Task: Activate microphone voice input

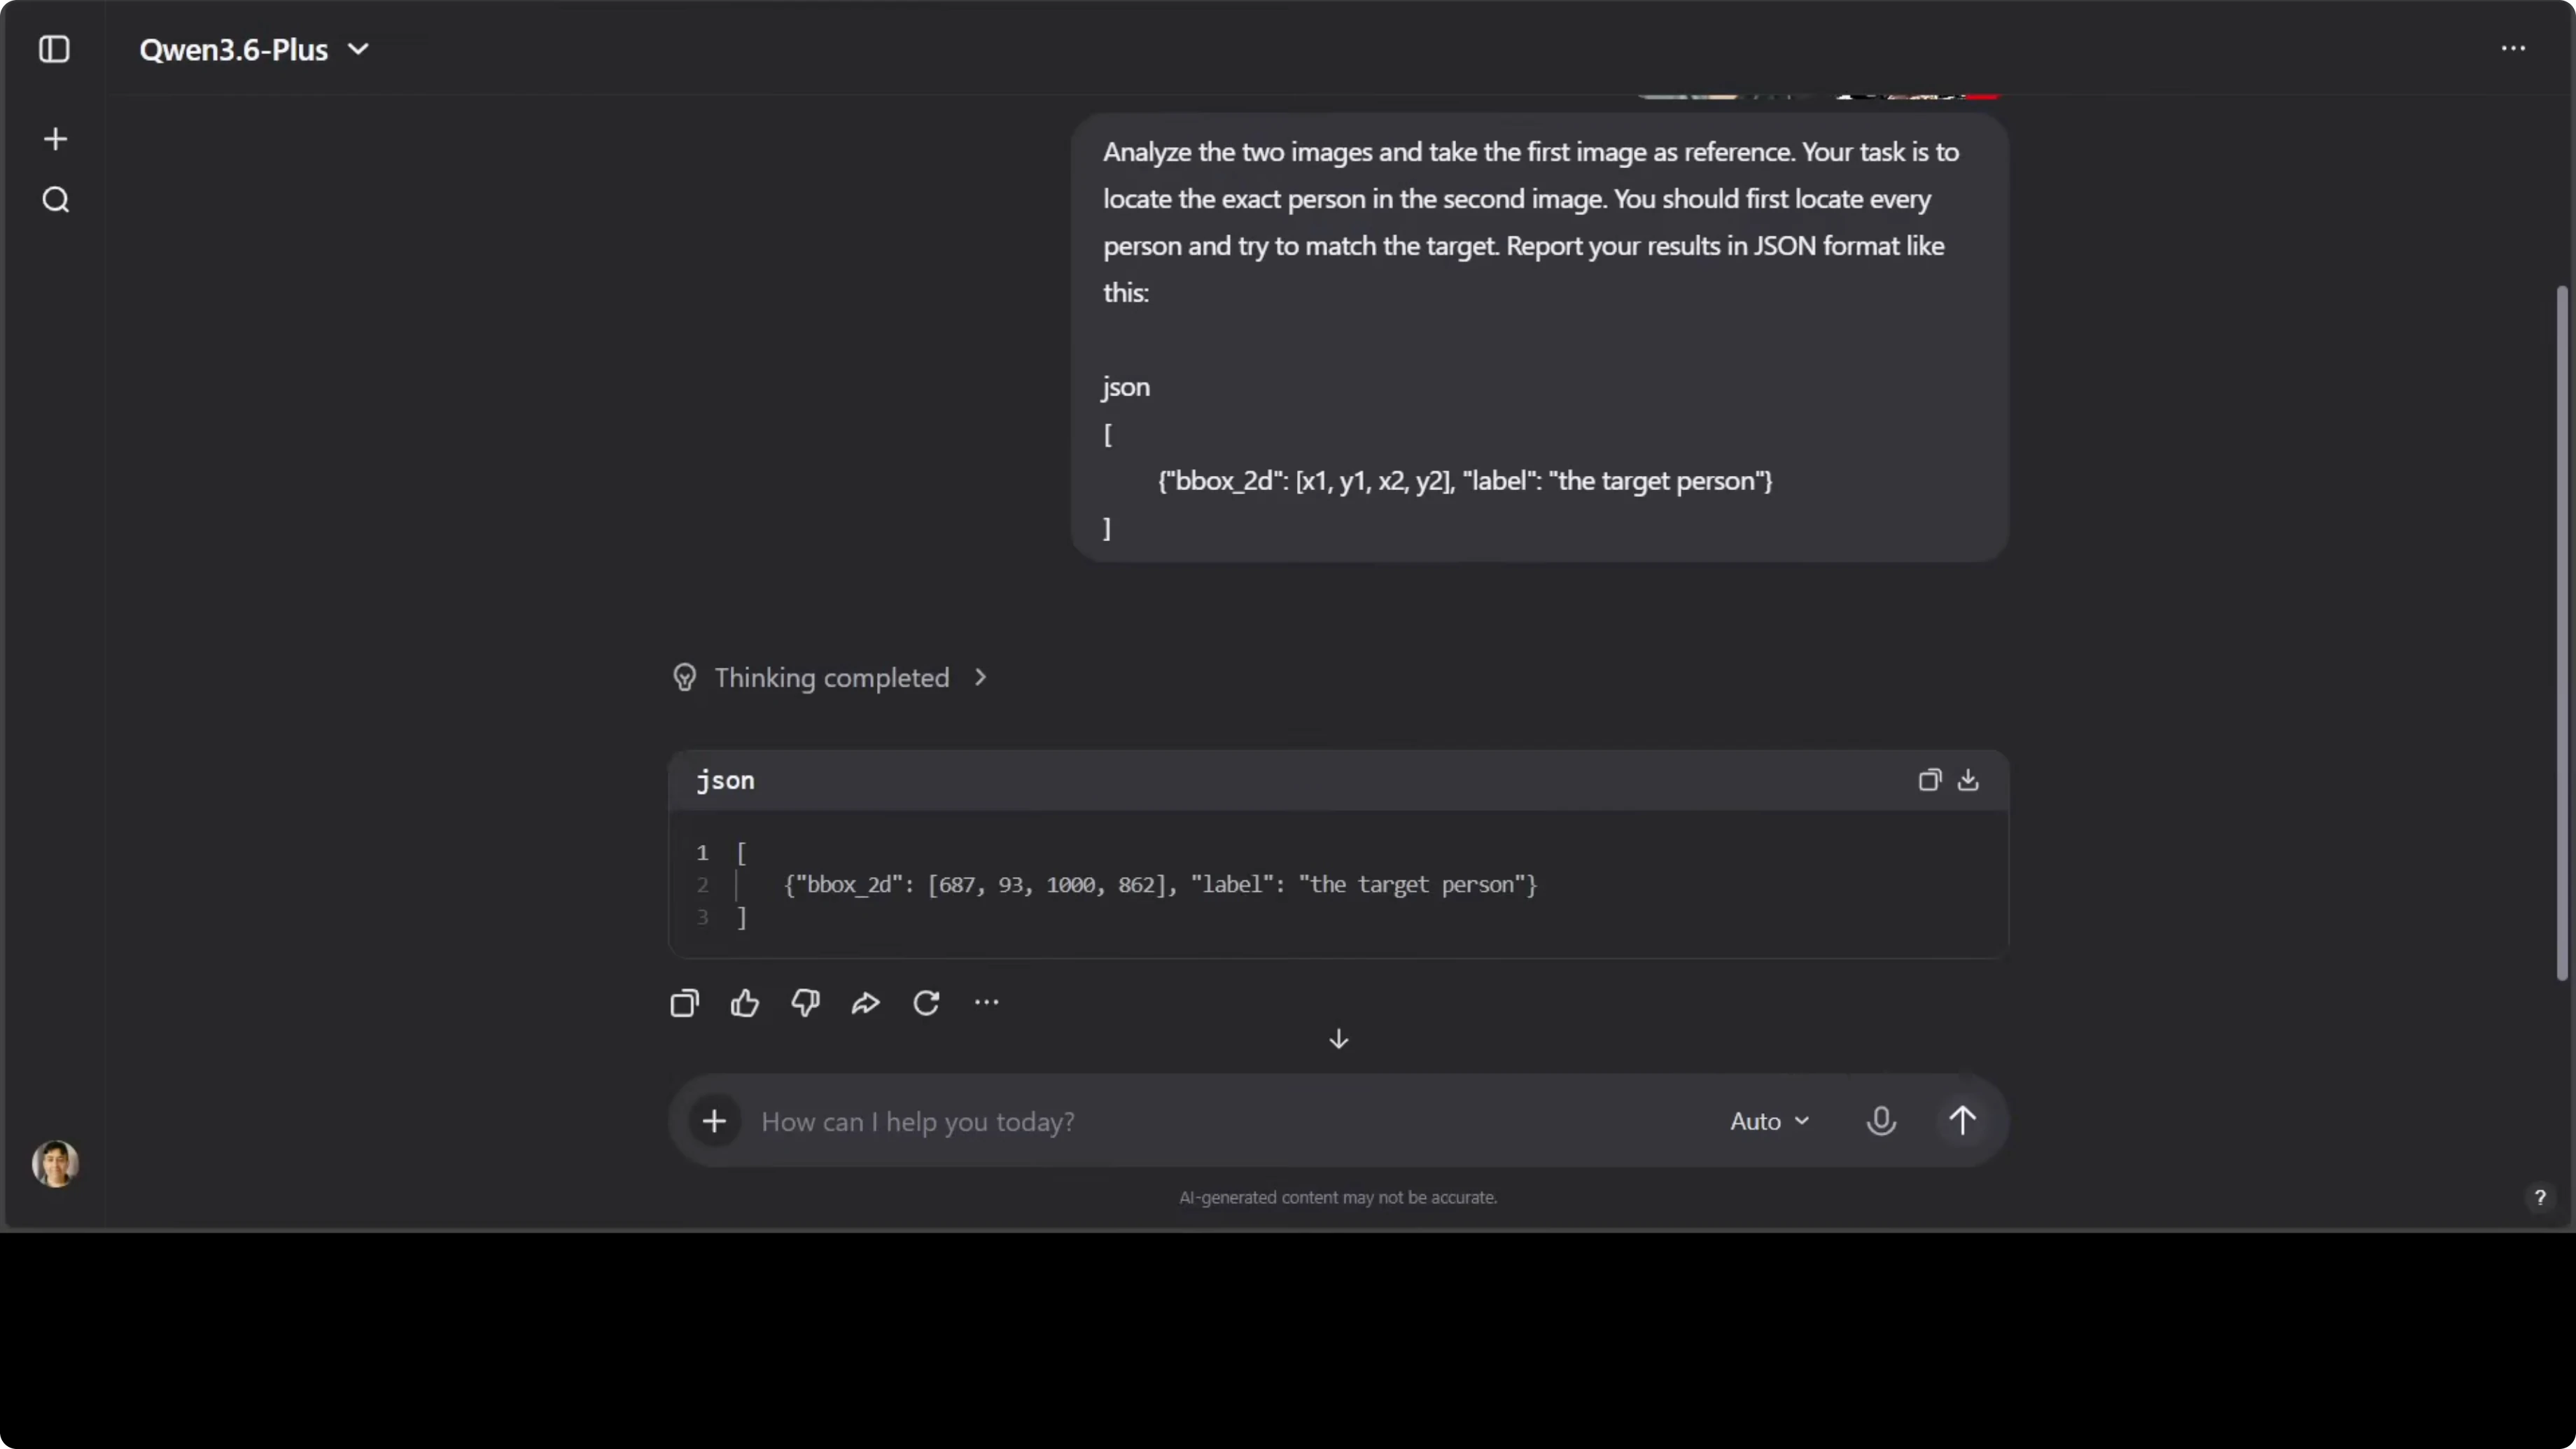Action: [x=1881, y=1121]
